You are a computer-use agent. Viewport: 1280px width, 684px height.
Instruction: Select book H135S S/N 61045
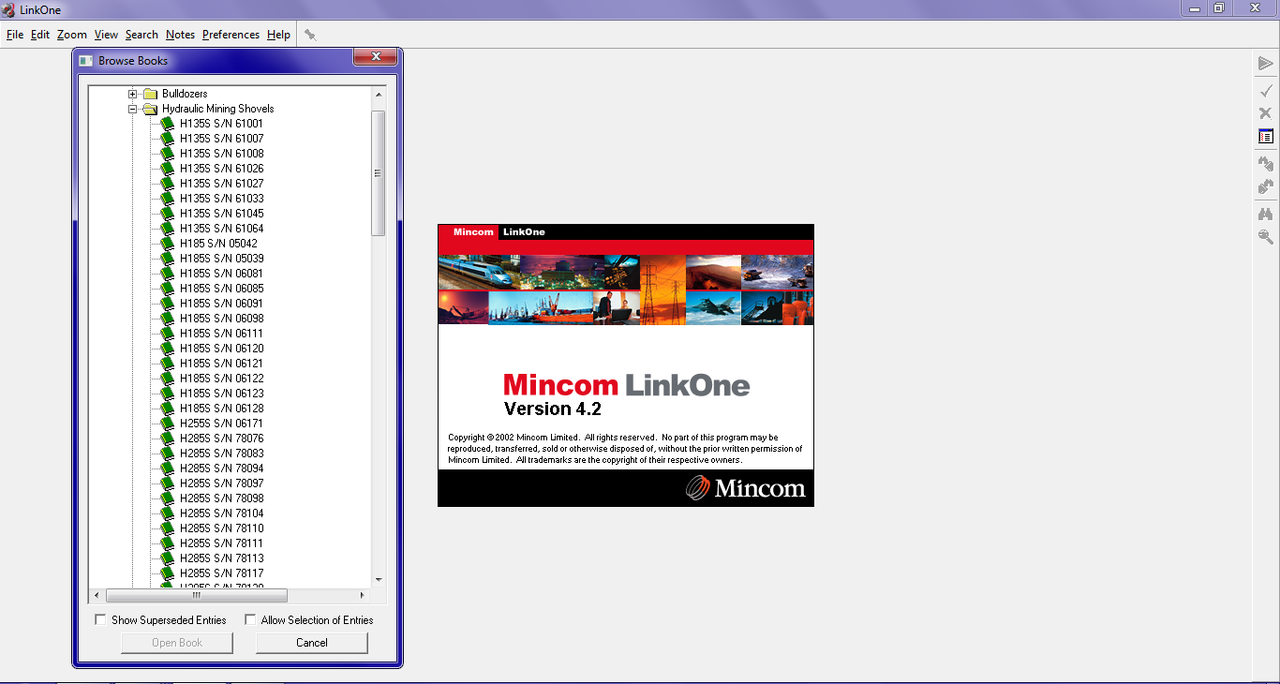point(221,214)
